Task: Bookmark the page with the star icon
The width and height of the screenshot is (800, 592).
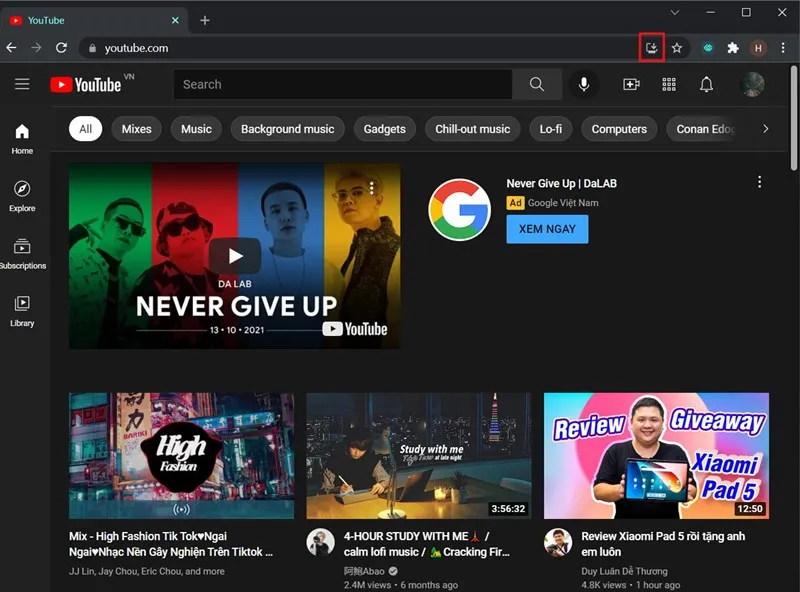Action: (677, 47)
